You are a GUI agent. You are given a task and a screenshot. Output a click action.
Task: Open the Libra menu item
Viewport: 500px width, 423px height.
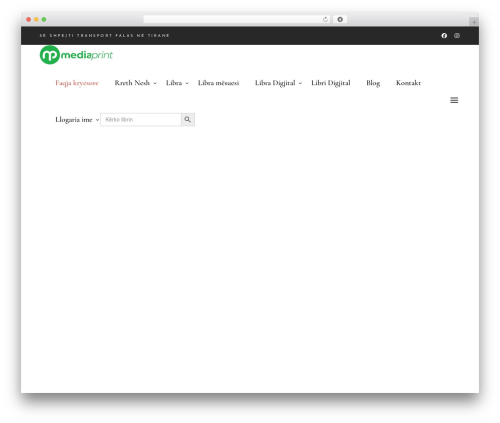pyautogui.click(x=174, y=83)
